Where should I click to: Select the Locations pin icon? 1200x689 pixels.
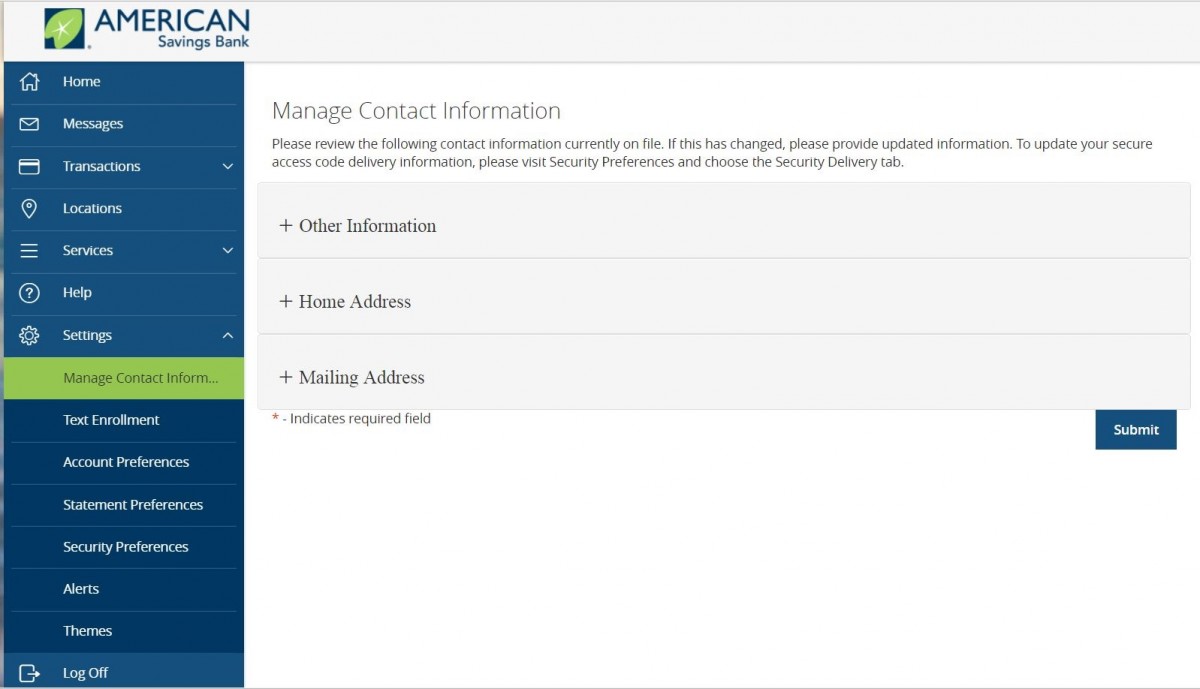[x=30, y=208]
